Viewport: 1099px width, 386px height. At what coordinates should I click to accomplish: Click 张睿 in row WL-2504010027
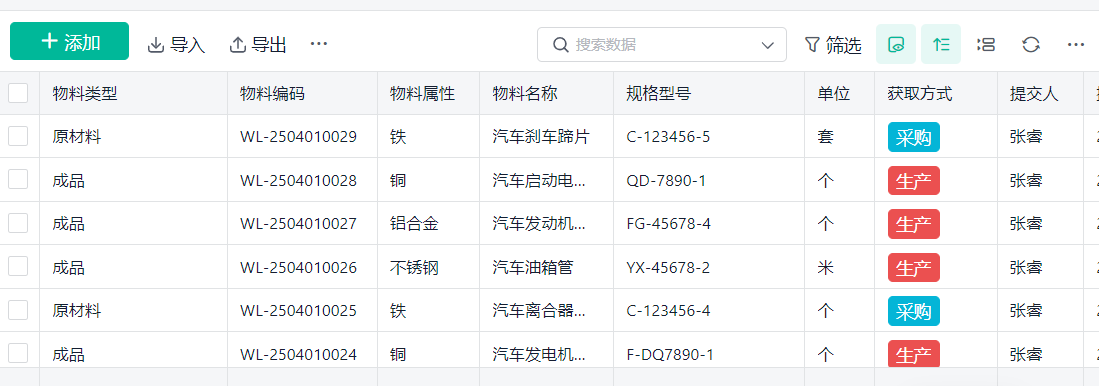1025,223
